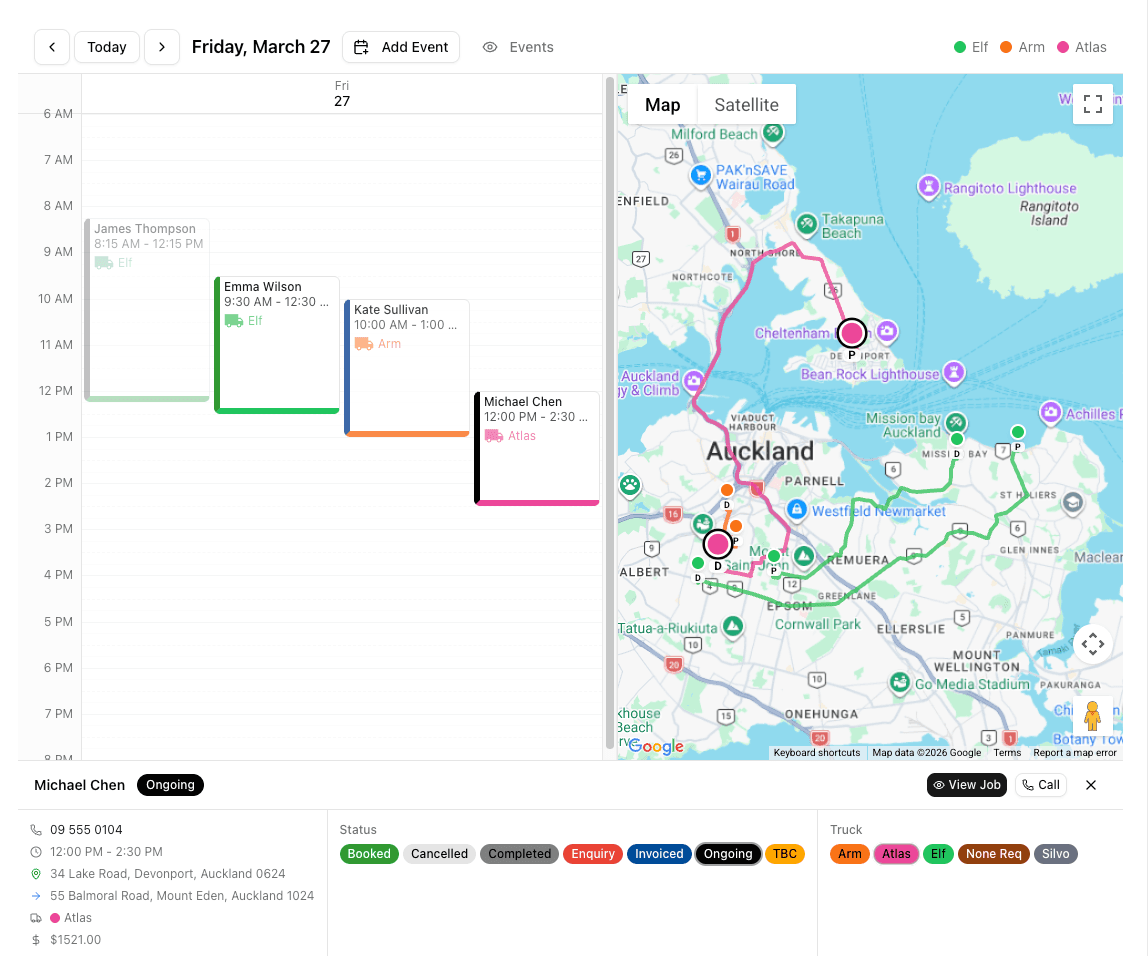The height and width of the screenshot is (956, 1148).
Task: Click the map camera controls icon
Action: point(1092,644)
